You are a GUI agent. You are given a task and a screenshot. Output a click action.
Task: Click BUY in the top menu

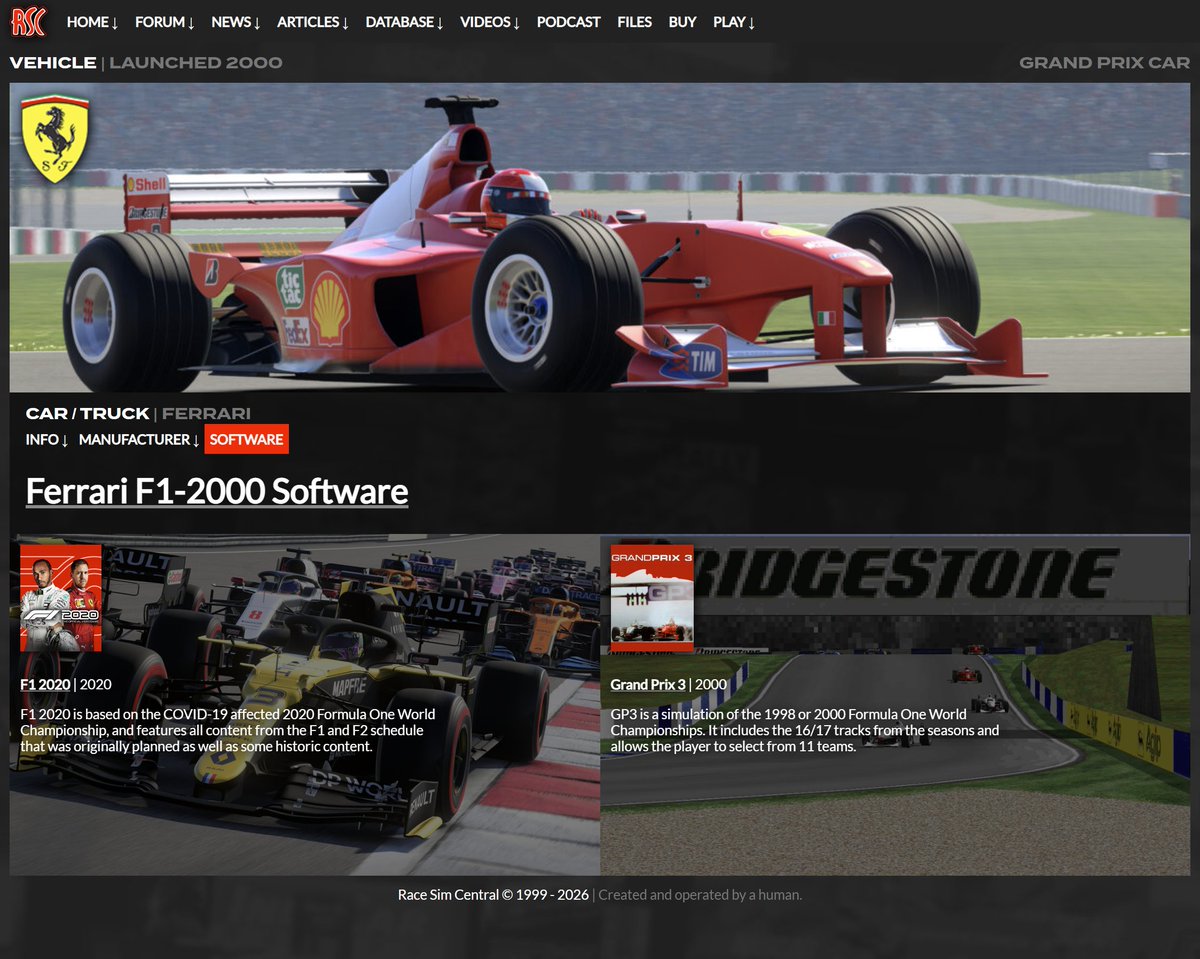[x=682, y=21]
